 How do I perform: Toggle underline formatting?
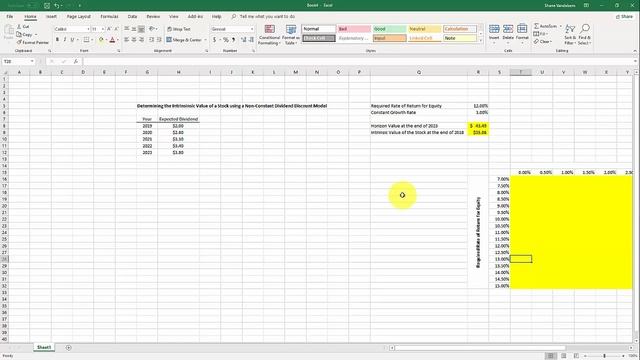[x=72, y=40]
